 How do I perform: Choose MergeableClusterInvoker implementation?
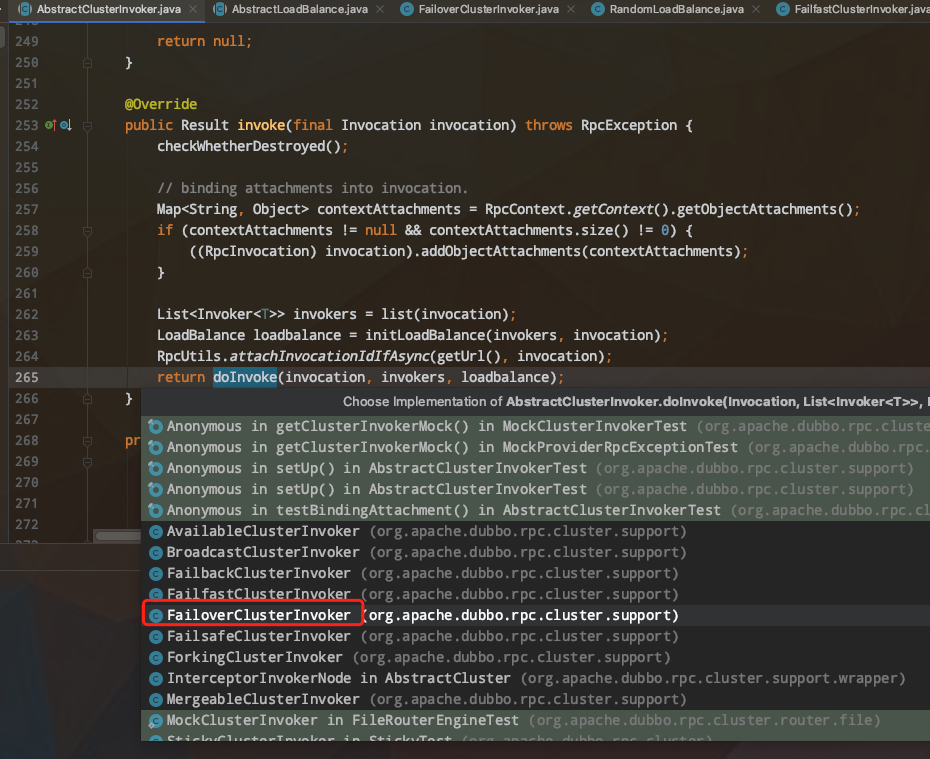(536, 700)
